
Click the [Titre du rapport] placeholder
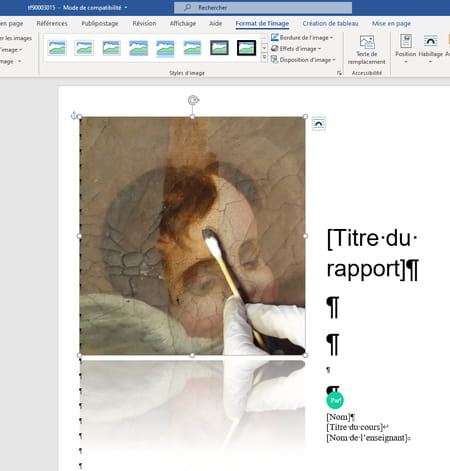(x=372, y=253)
